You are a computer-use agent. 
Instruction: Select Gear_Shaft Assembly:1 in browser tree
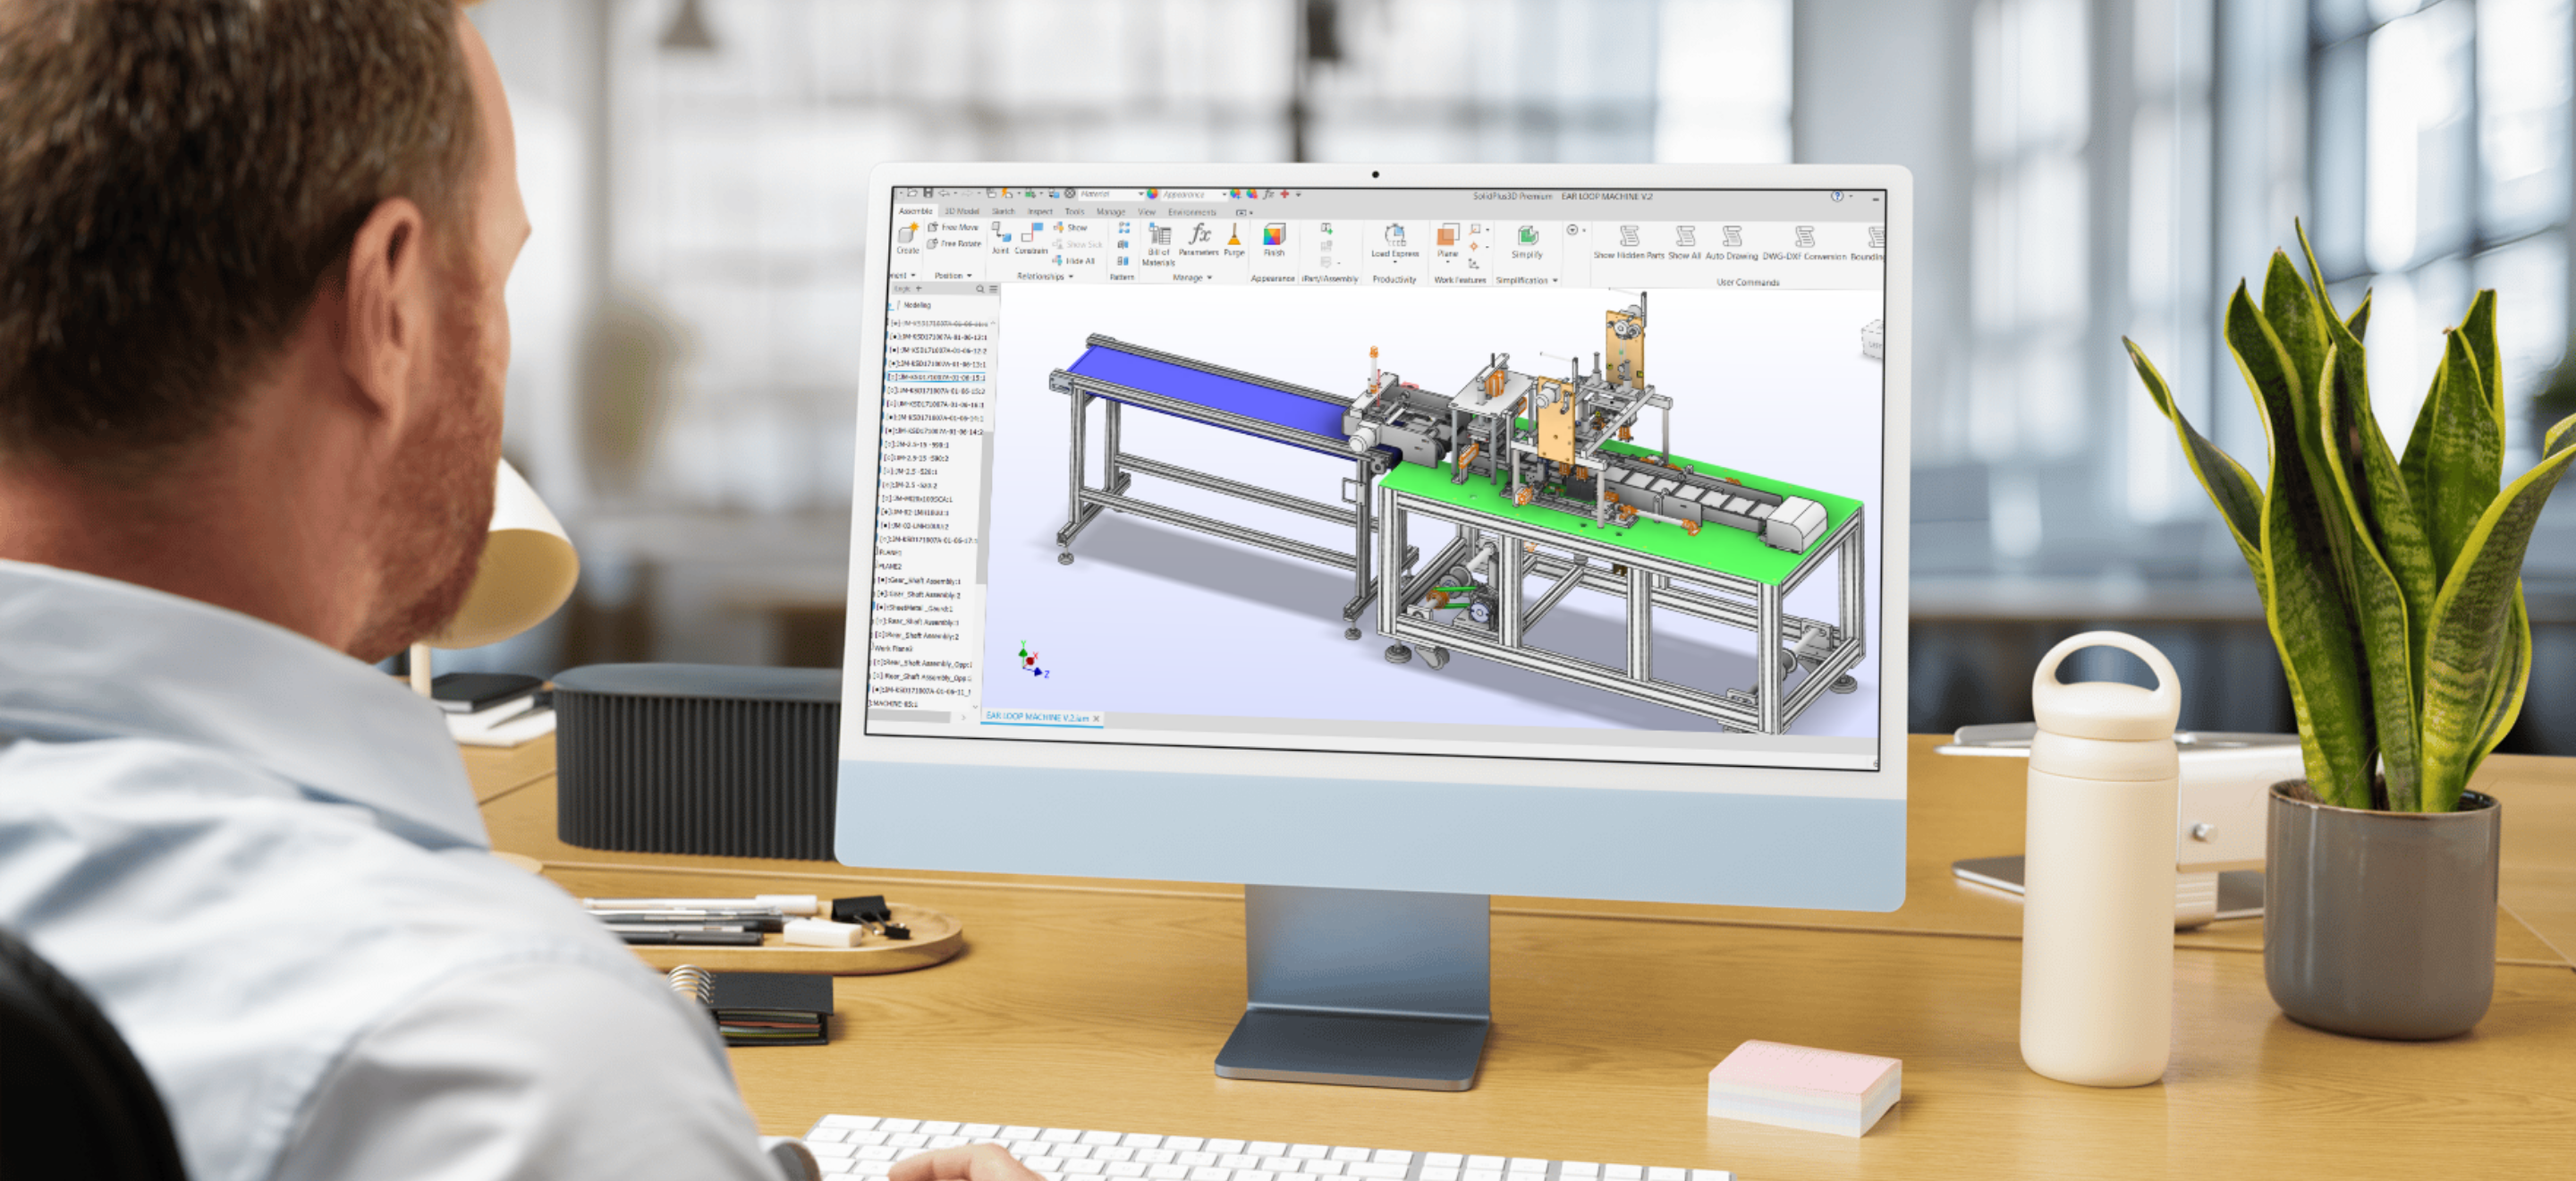(x=919, y=581)
